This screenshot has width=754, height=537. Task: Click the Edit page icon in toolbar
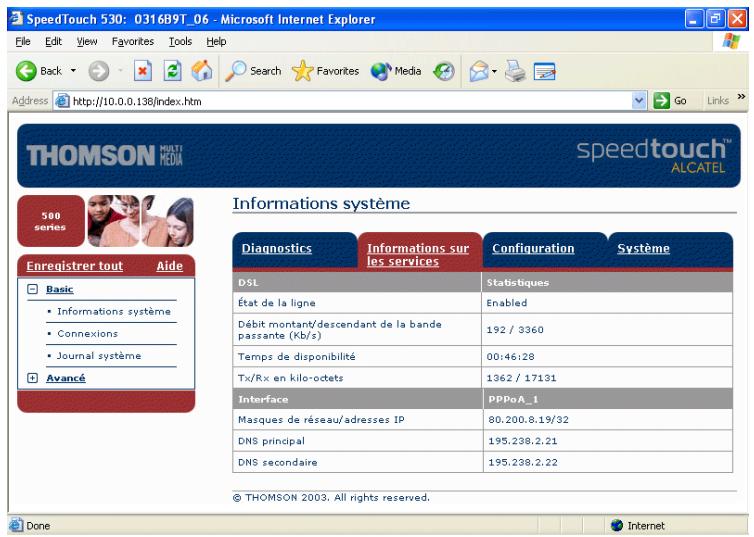545,71
